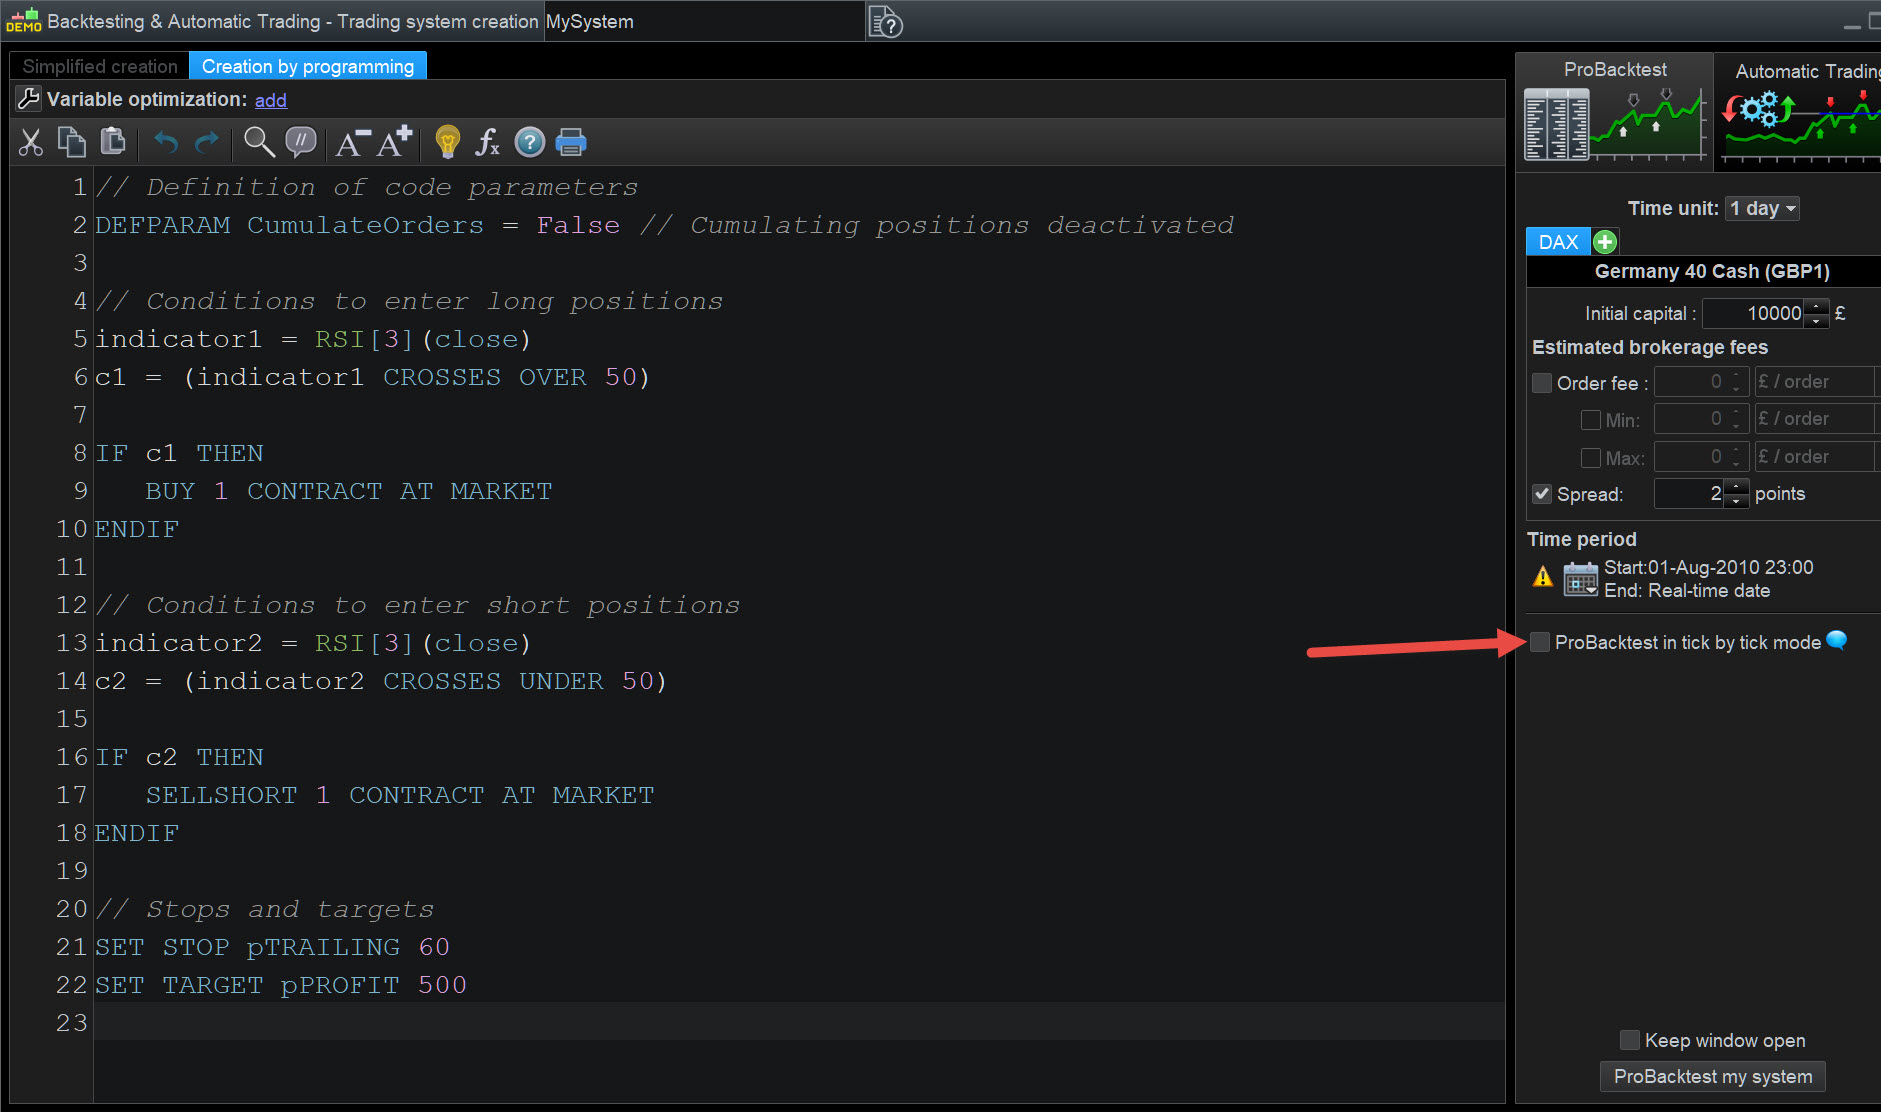
Task: Increment the Initial capital stepper
Action: tap(1817, 306)
